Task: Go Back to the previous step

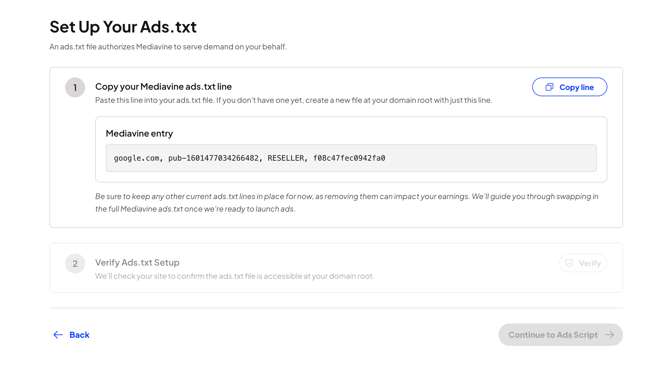Action: pyautogui.click(x=71, y=335)
